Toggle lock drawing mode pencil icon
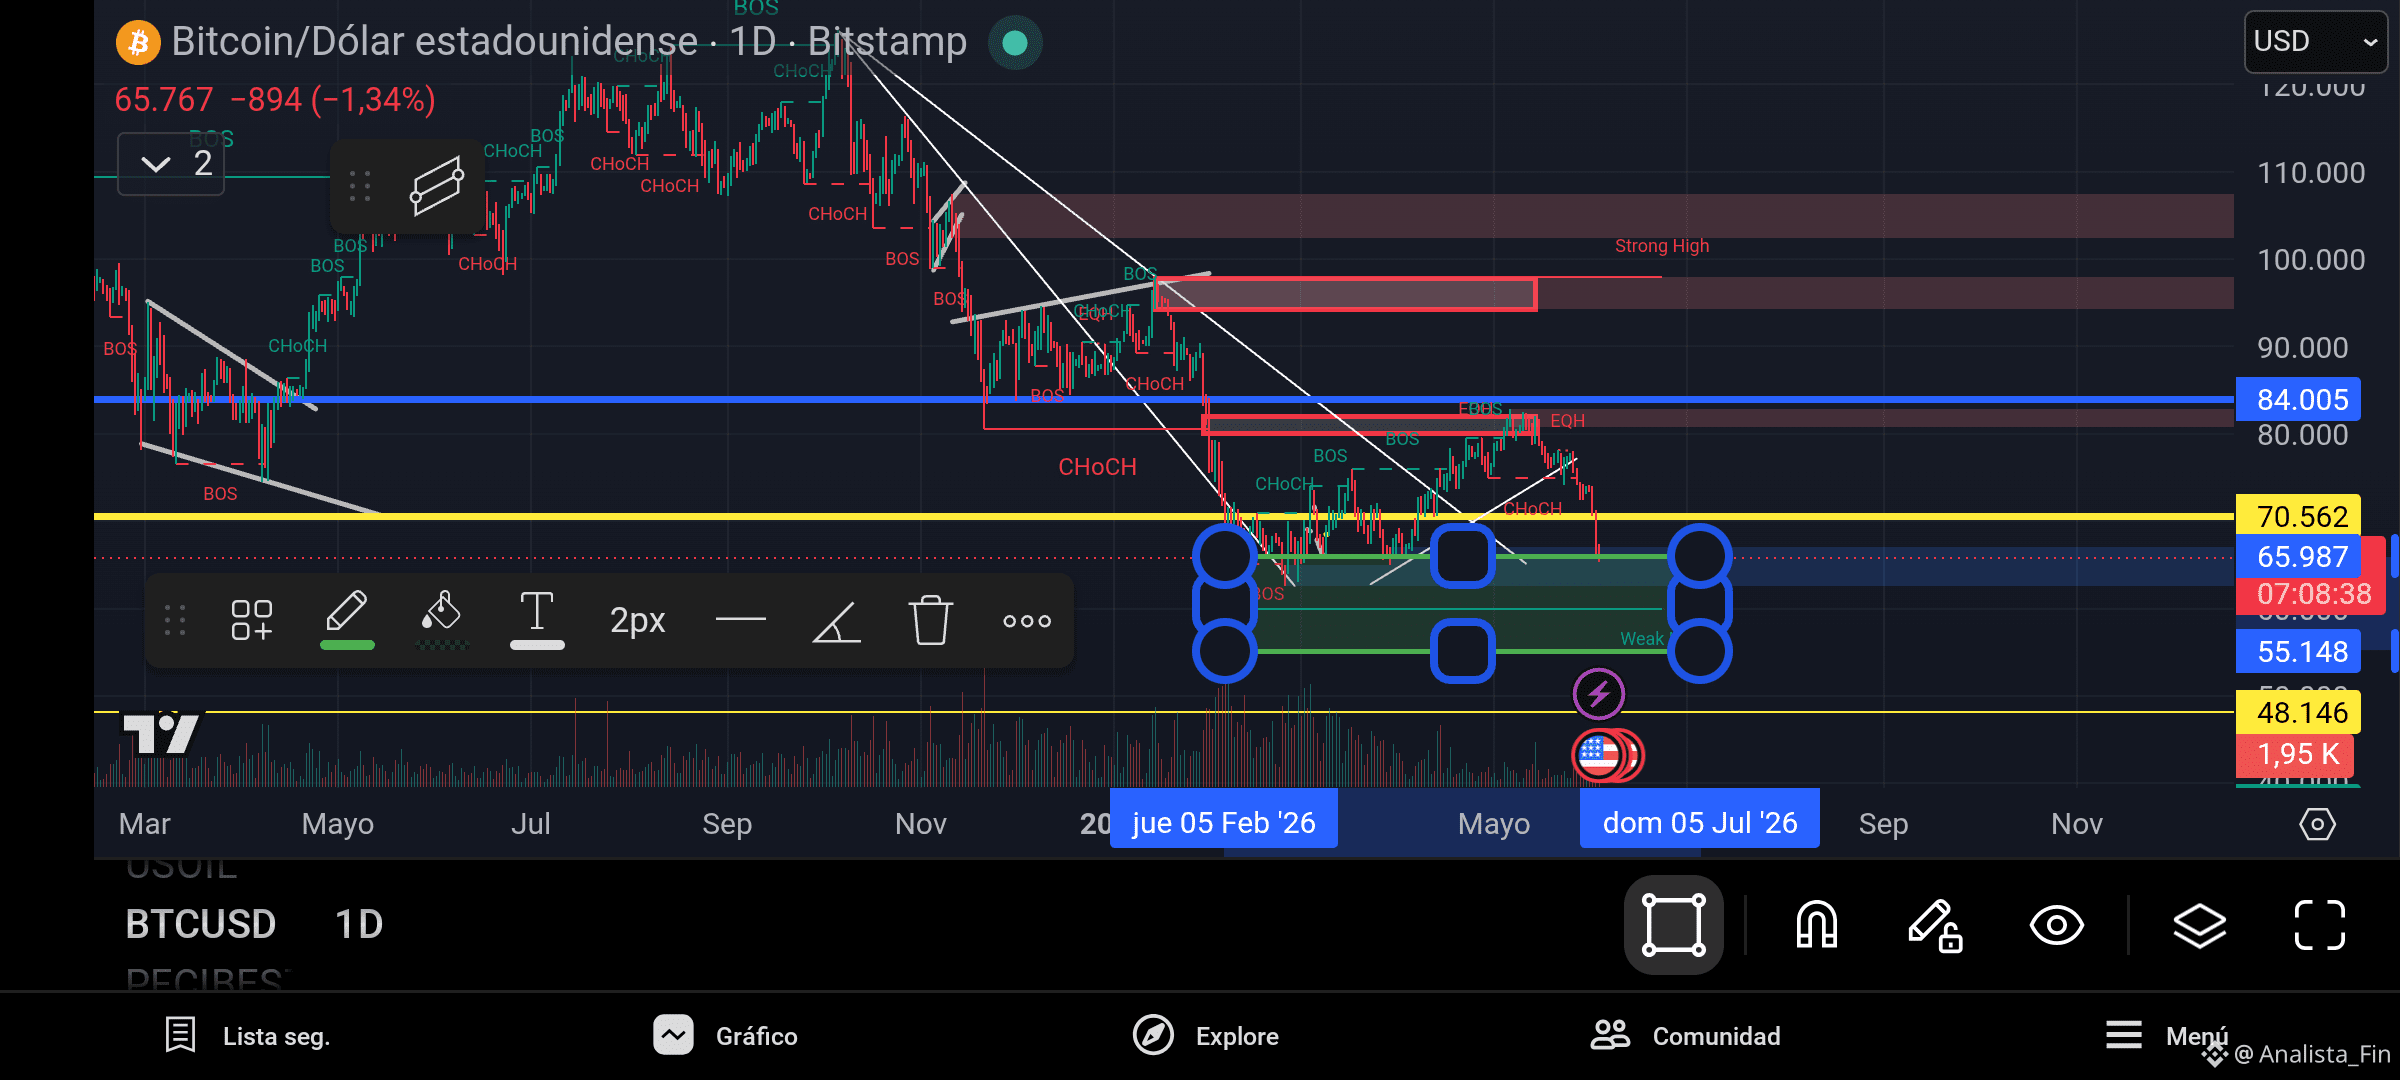Viewport: 2400px width, 1080px height. (1934, 925)
